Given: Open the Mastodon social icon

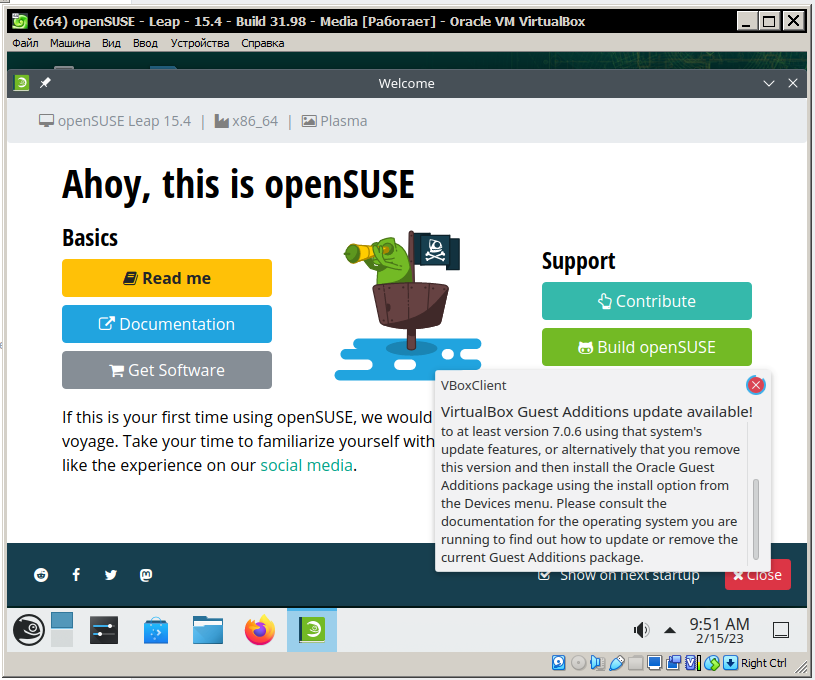Looking at the screenshot, I should coord(146,574).
